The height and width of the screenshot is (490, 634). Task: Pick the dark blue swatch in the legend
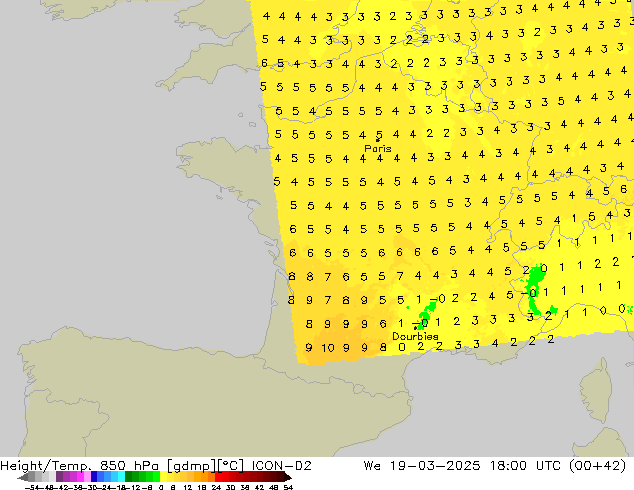(94, 477)
